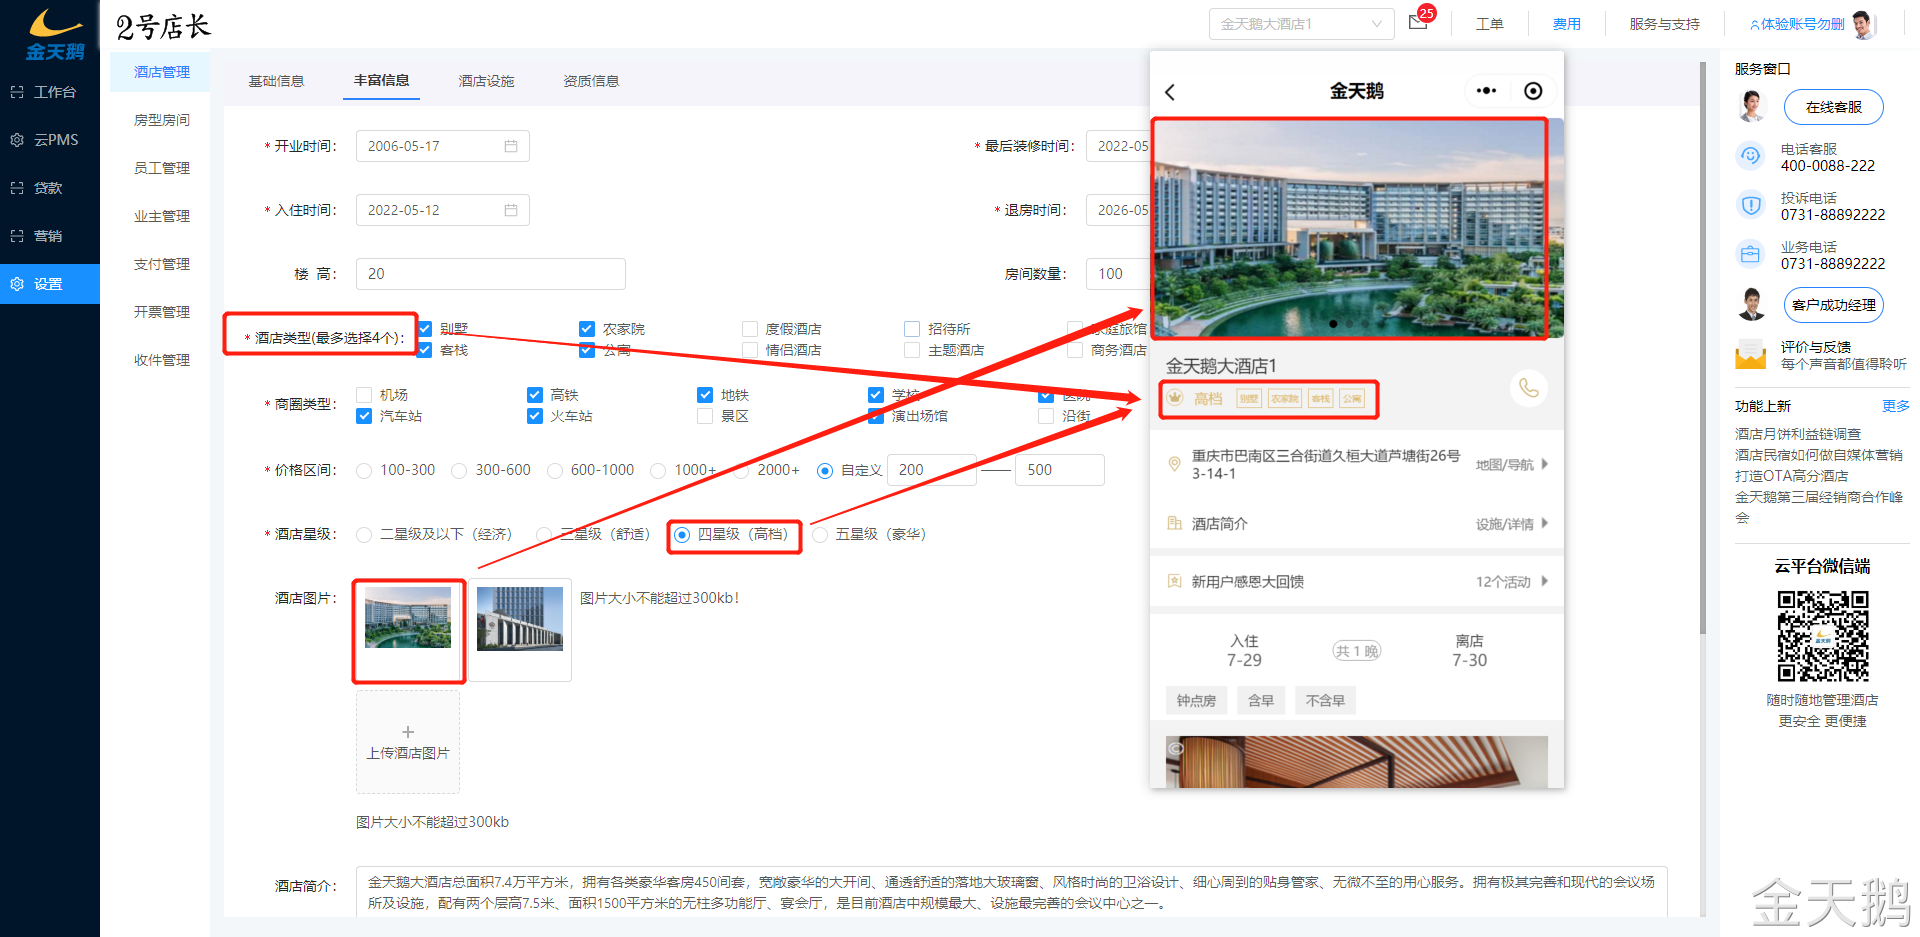Open the 更多 link under 功能上新
This screenshot has width=1920, height=937.
(x=1895, y=406)
